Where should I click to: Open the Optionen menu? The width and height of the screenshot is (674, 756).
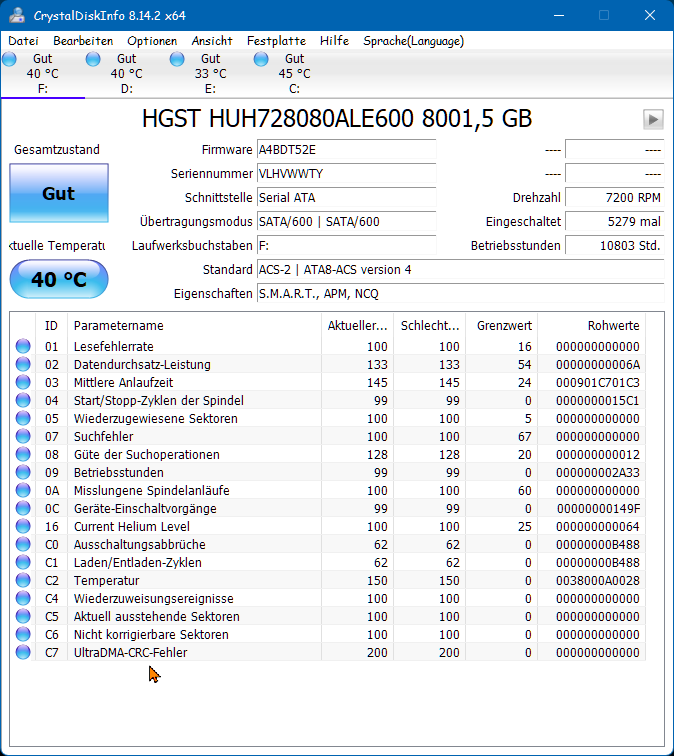click(x=152, y=41)
